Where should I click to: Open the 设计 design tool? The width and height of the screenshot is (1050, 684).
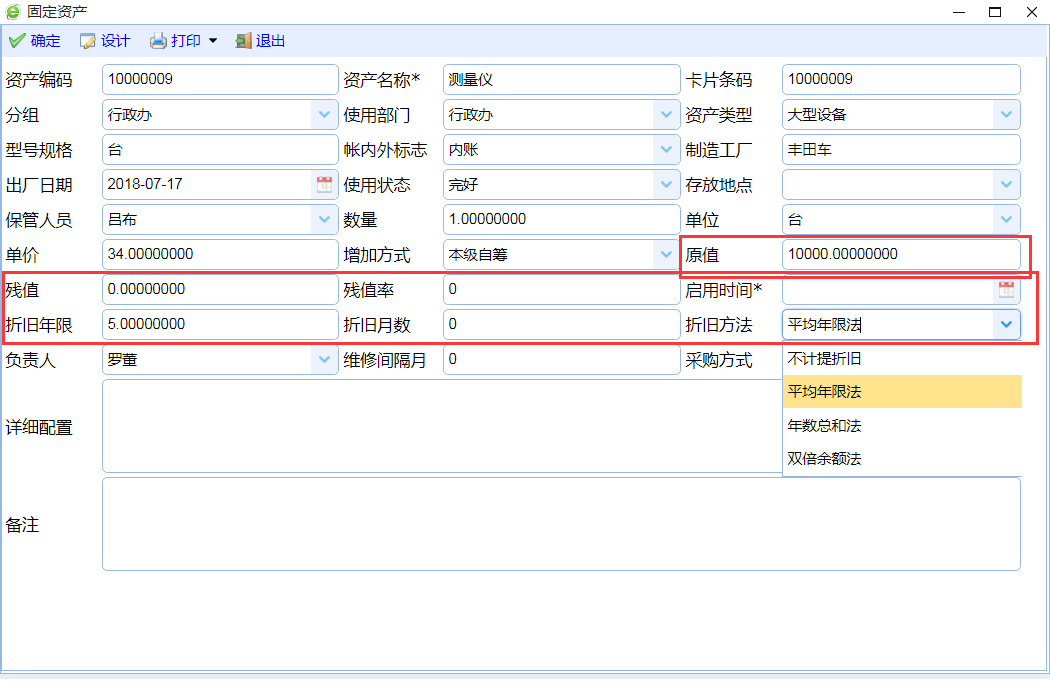[105, 41]
